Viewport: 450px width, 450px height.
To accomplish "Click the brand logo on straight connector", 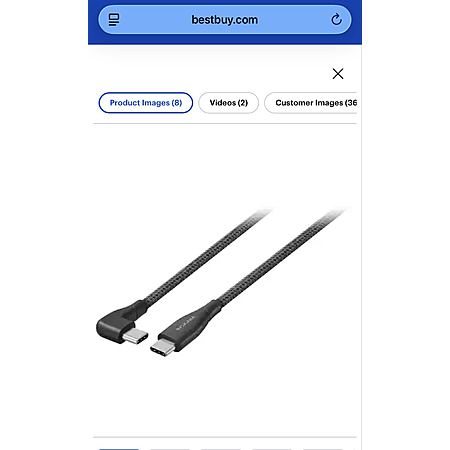I will point(186,323).
